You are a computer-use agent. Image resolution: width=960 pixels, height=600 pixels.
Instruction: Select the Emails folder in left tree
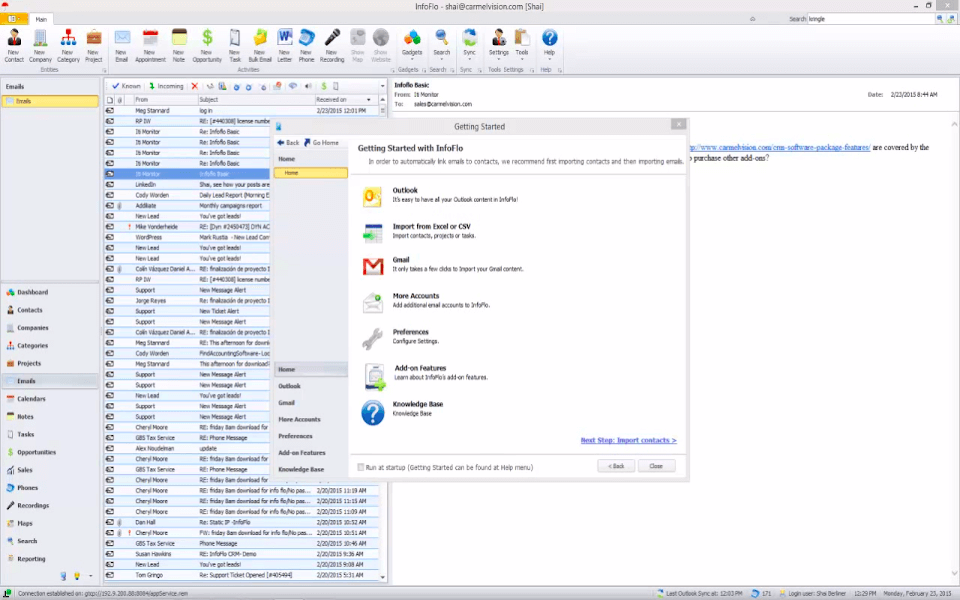point(50,101)
